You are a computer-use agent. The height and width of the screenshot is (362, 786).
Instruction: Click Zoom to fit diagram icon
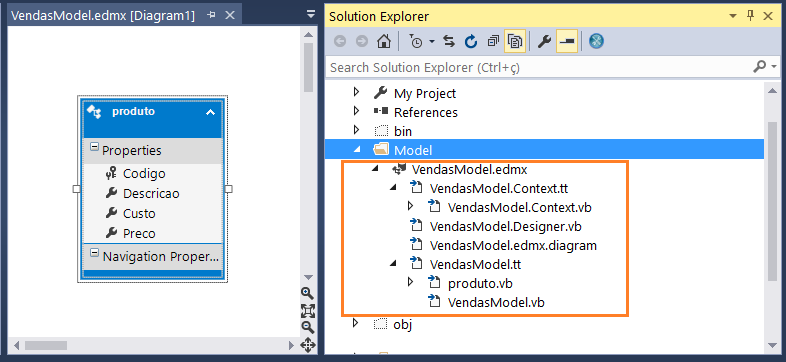click(307, 311)
